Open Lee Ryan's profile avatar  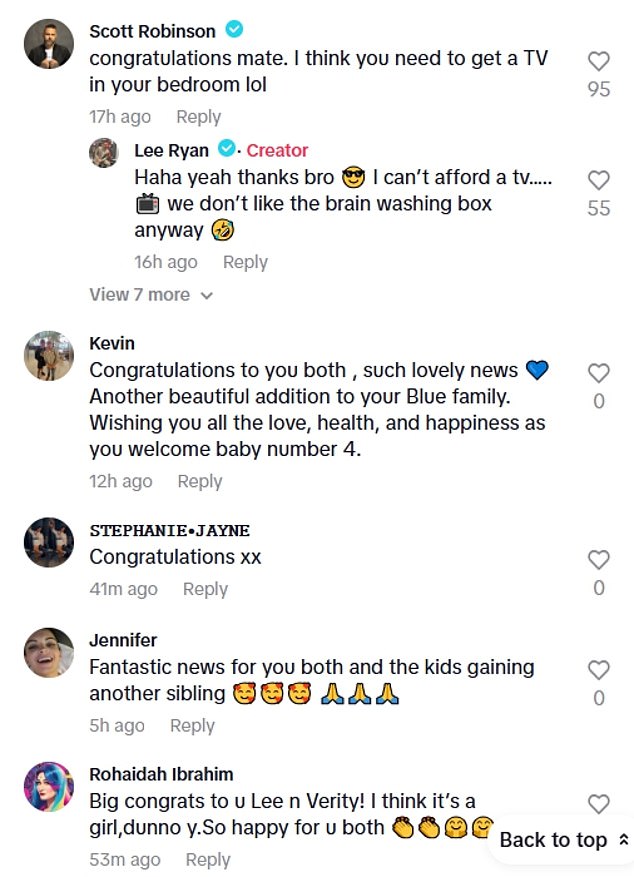pyautogui.click(x=104, y=152)
